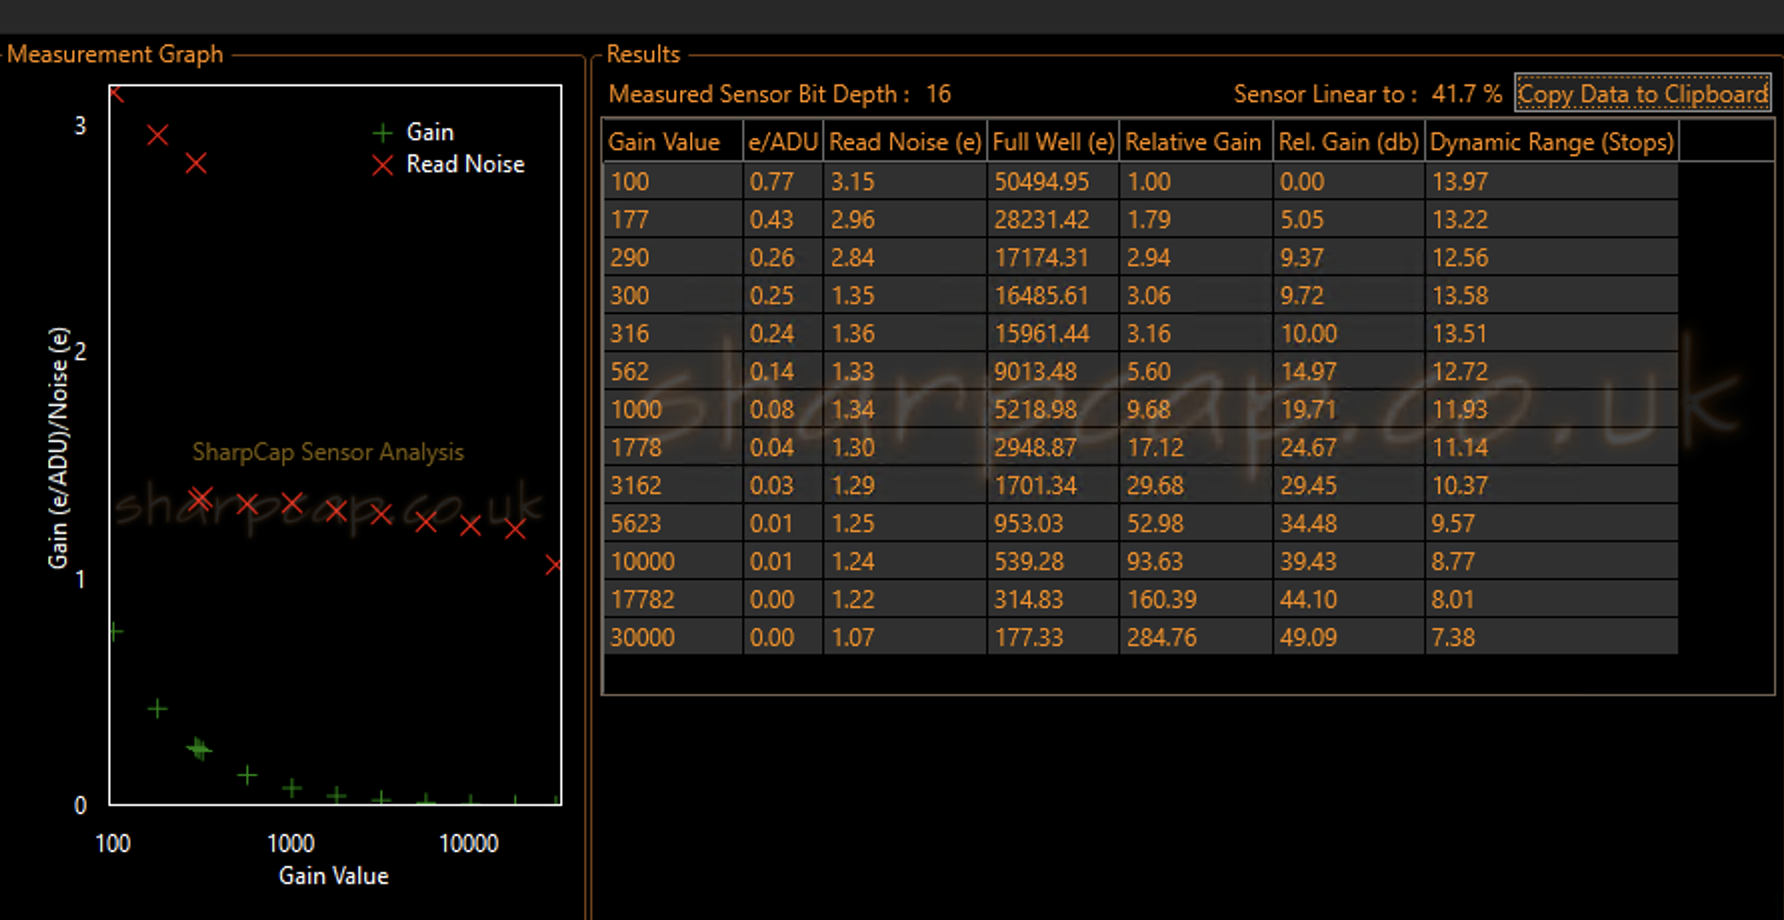Select the gain value 10000 cell
The width and height of the screenshot is (1784, 920).
[673, 561]
